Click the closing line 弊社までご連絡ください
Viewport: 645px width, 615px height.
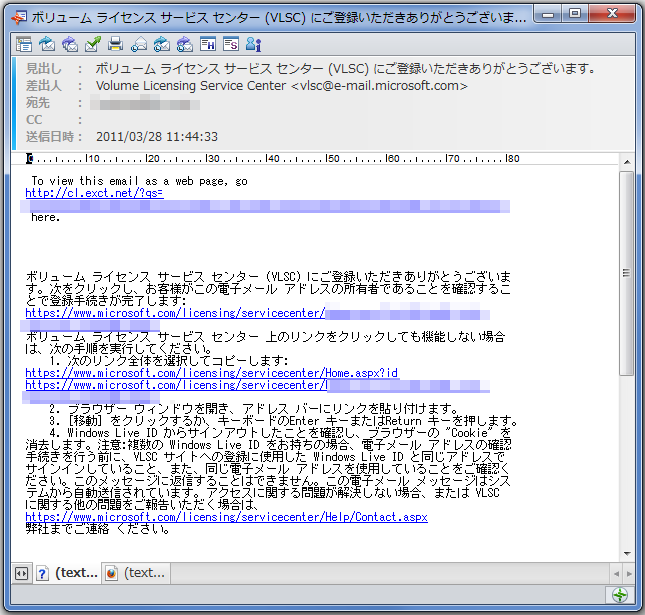click(97, 529)
